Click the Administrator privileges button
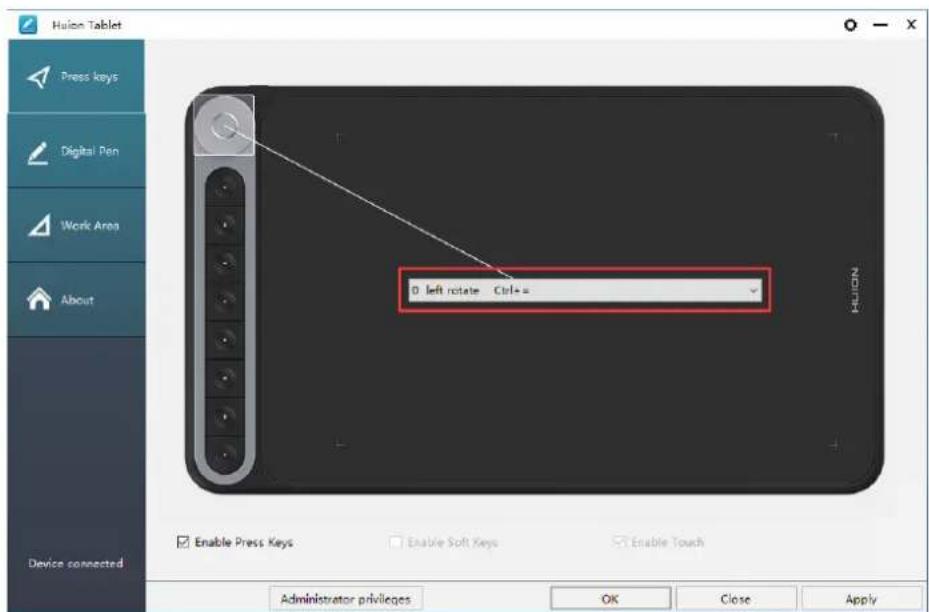This screenshot has height=612, width=929. (x=346, y=598)
